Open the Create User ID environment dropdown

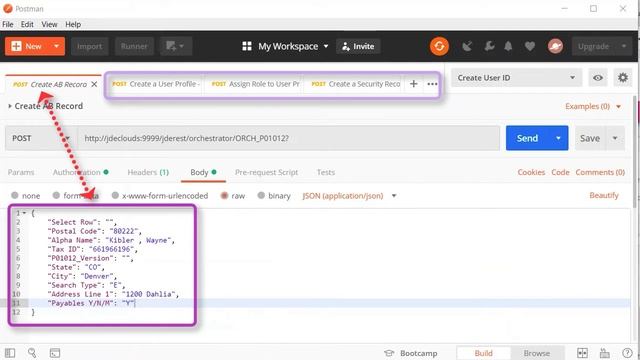[x=516, y=78]
